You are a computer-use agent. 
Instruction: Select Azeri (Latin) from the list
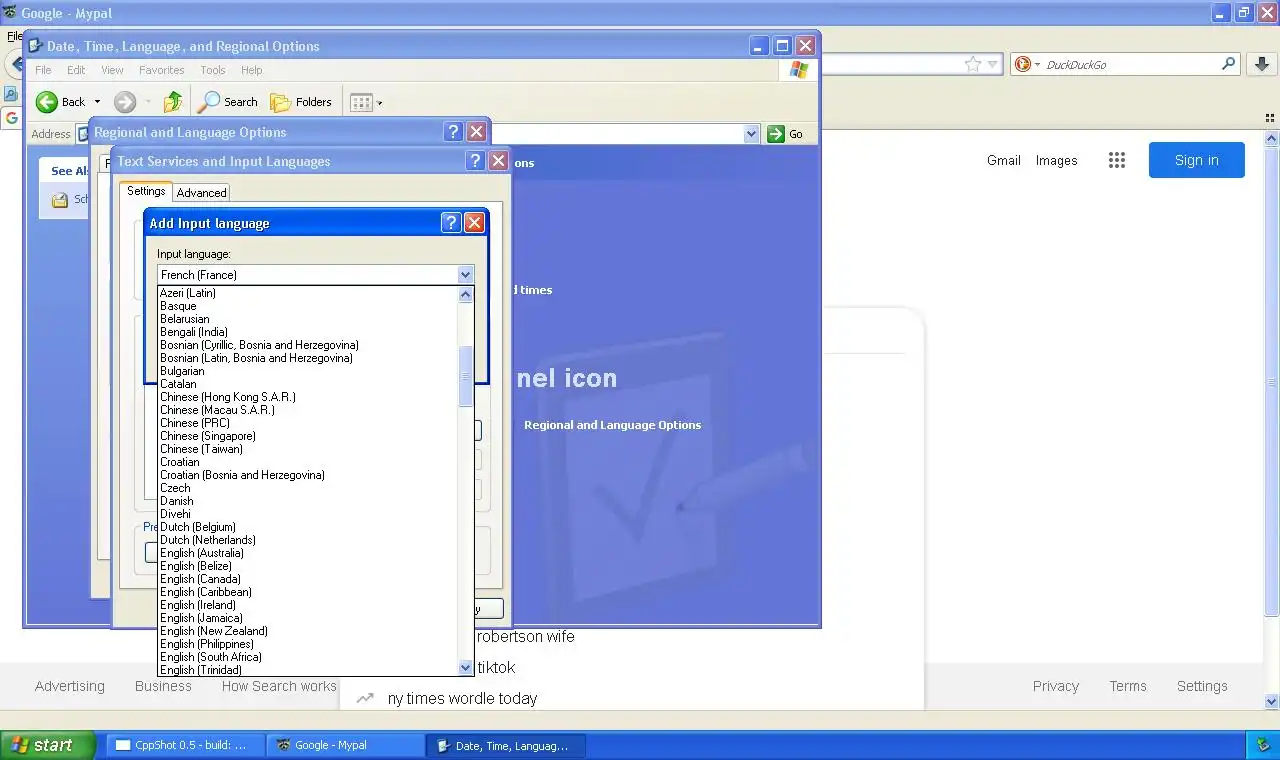click(x=308, y=293)
